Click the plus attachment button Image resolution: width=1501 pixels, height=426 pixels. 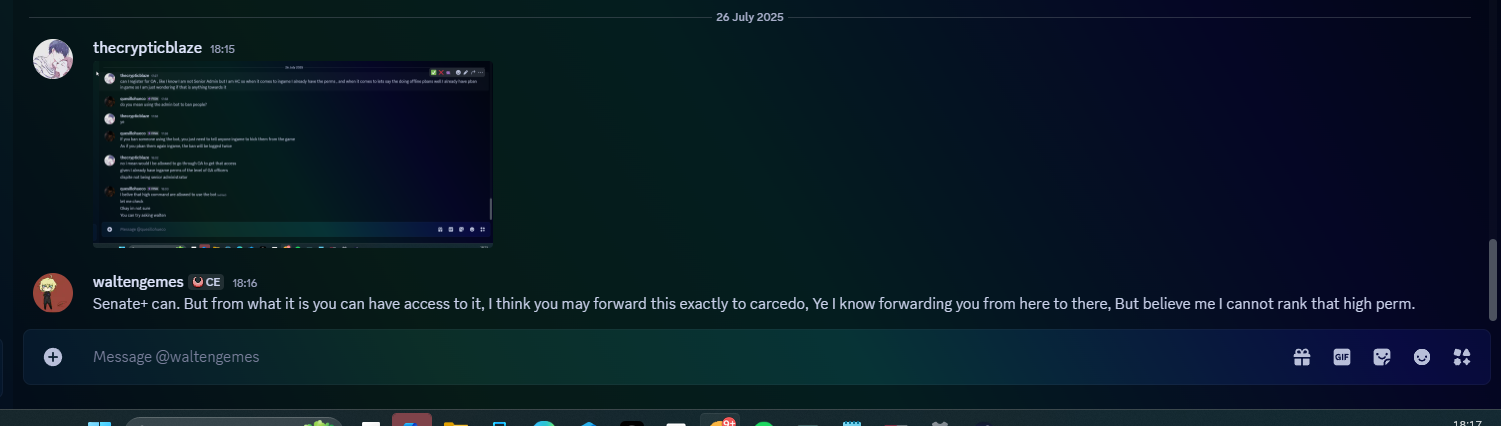point(53,357)
